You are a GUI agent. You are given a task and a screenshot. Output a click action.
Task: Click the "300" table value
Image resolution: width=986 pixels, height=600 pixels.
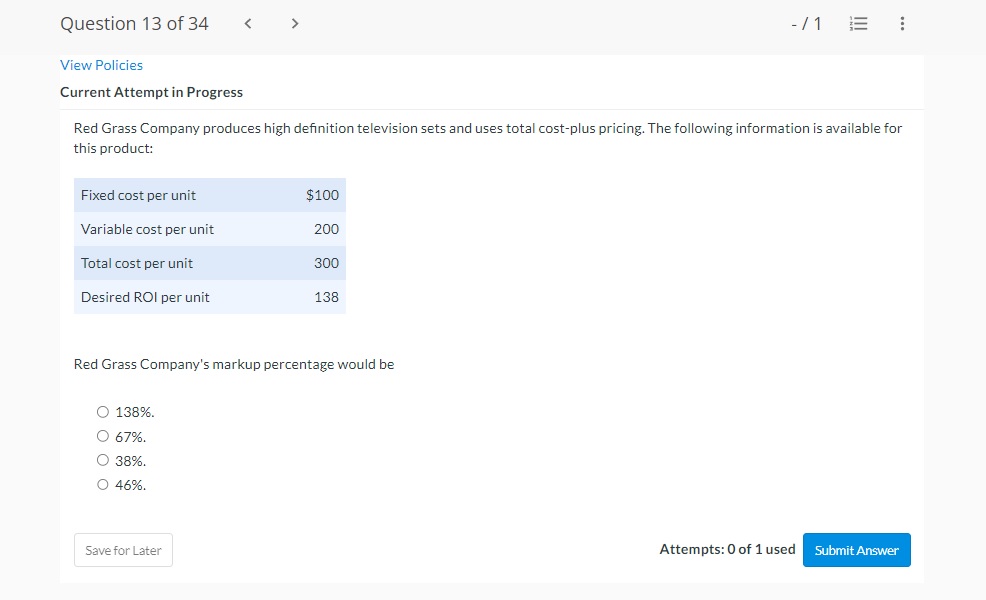pyautogui.click(x=326, y=264)
